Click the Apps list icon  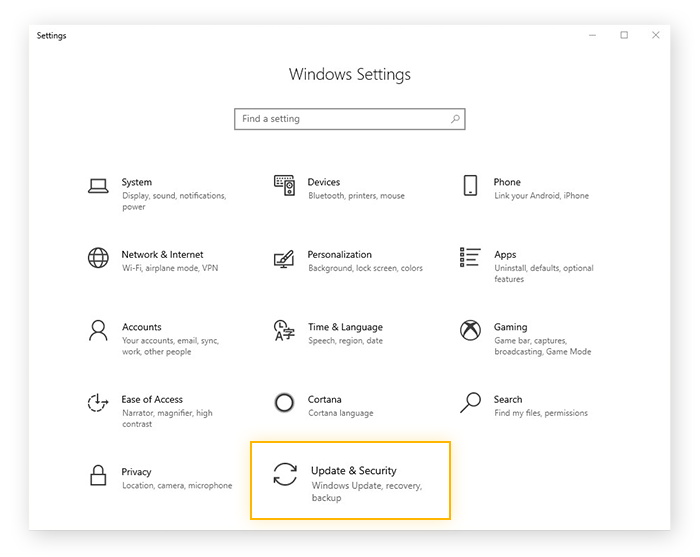click(x=470, y=257)
